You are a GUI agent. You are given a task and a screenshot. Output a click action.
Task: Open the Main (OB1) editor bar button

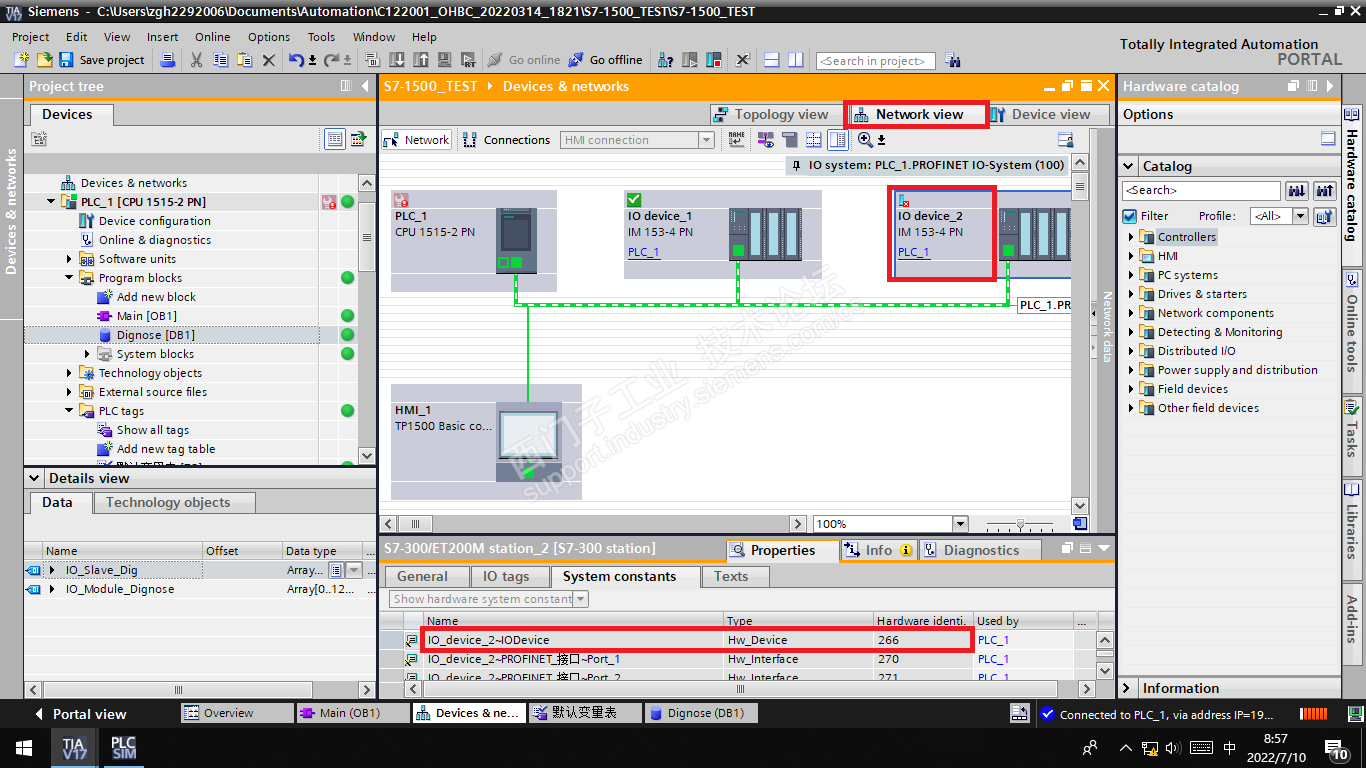[x=354, y=713]
